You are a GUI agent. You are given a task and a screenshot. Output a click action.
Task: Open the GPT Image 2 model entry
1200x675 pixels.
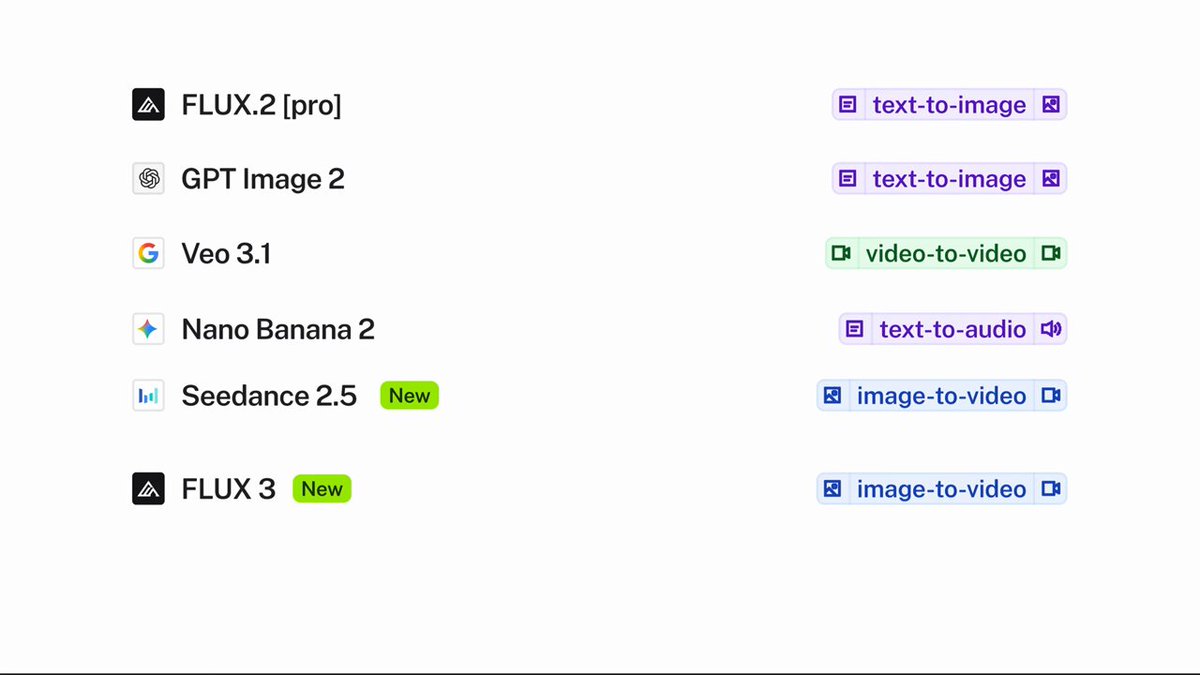tap(263, 179)
